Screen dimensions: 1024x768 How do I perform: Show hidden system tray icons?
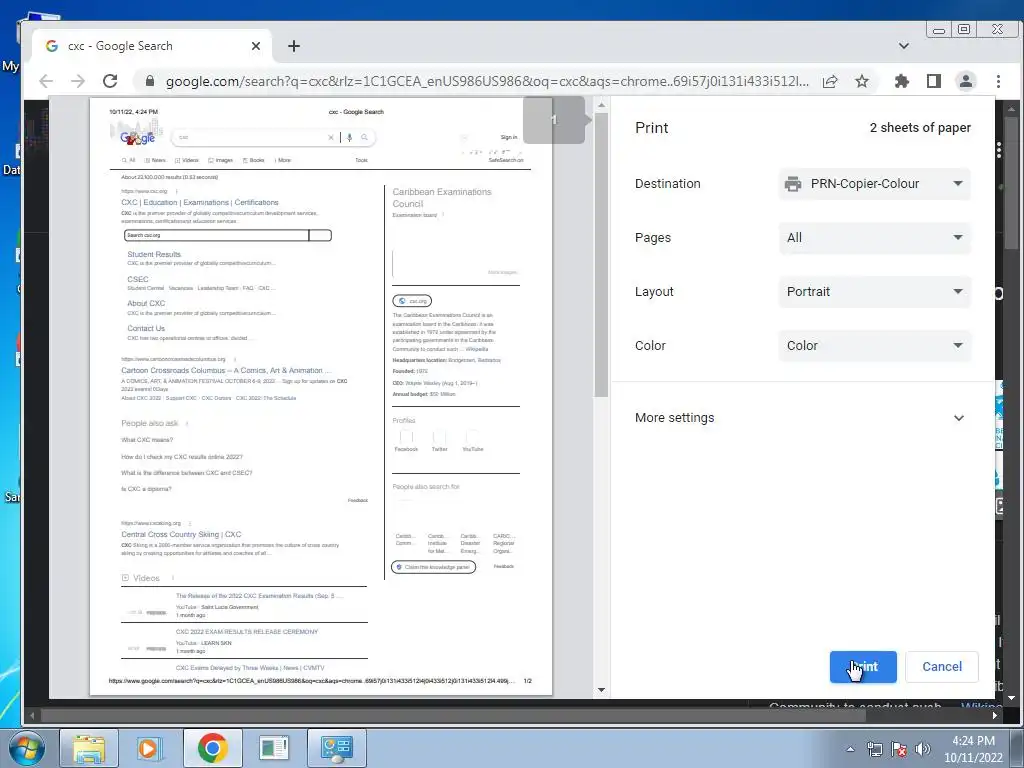pyautogui.click(x=850, y=750)
